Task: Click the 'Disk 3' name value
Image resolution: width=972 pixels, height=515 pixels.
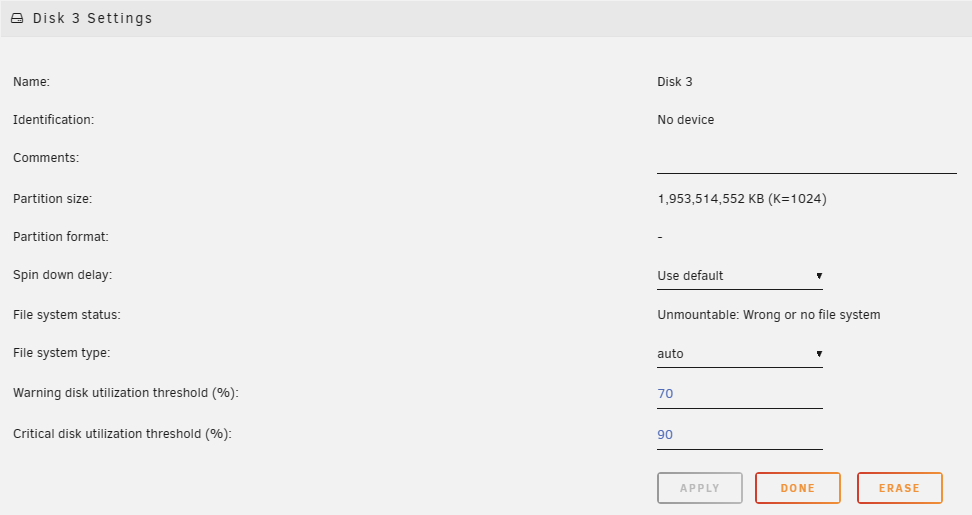Action: pyautogui.click(x=674, y=82)
